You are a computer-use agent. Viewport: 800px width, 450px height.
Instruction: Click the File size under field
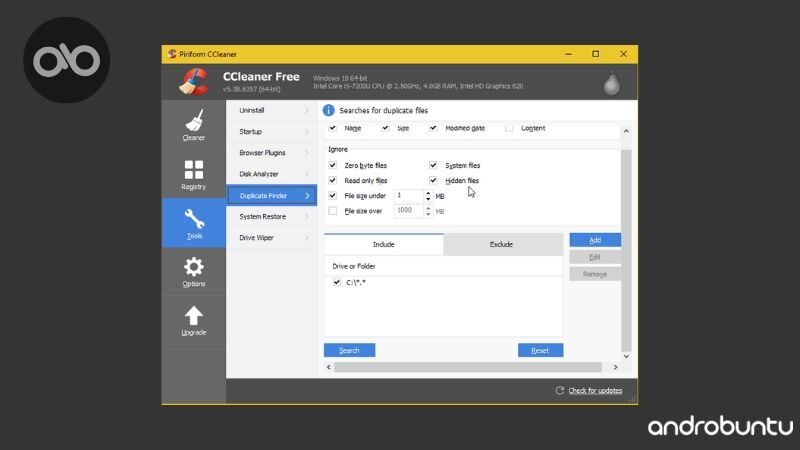(x=409, y=196)
